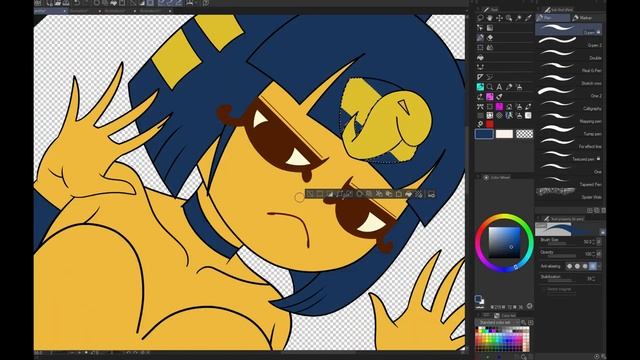Image resolution: width=640 pixels, height=360 pixels.
Task: Select the dashed rectangle selection tool
Action: click(x=480, y=47)
